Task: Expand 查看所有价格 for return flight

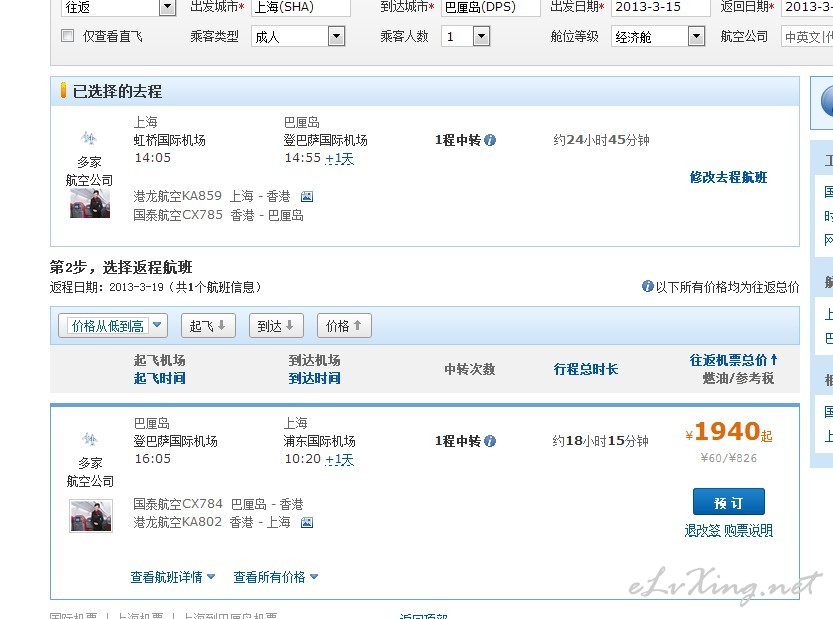Action: point(276,577)
